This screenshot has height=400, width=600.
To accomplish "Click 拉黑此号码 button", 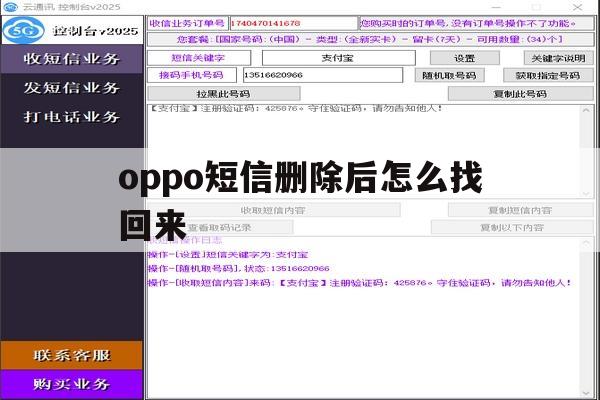I will tap(224, 94).
